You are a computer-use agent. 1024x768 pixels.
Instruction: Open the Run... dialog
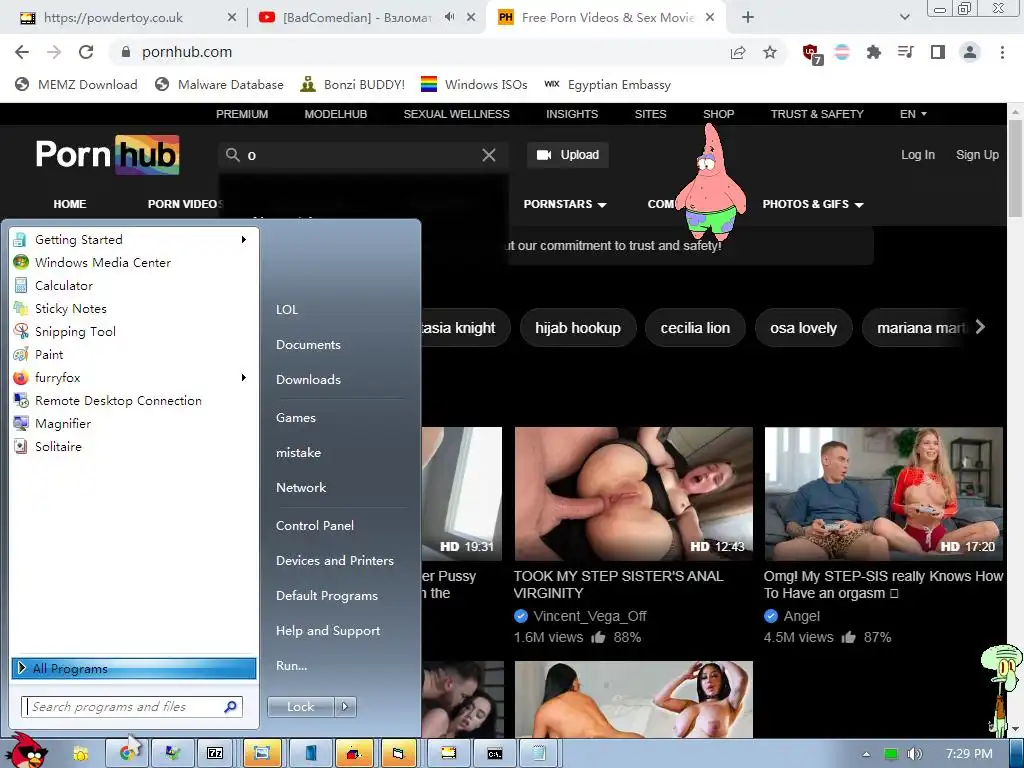coord(291,665)
